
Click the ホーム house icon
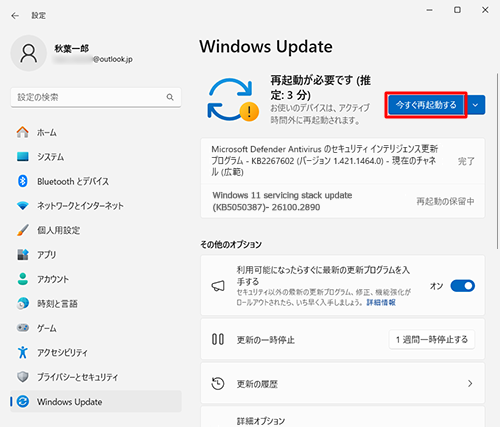tap(23, 132)
